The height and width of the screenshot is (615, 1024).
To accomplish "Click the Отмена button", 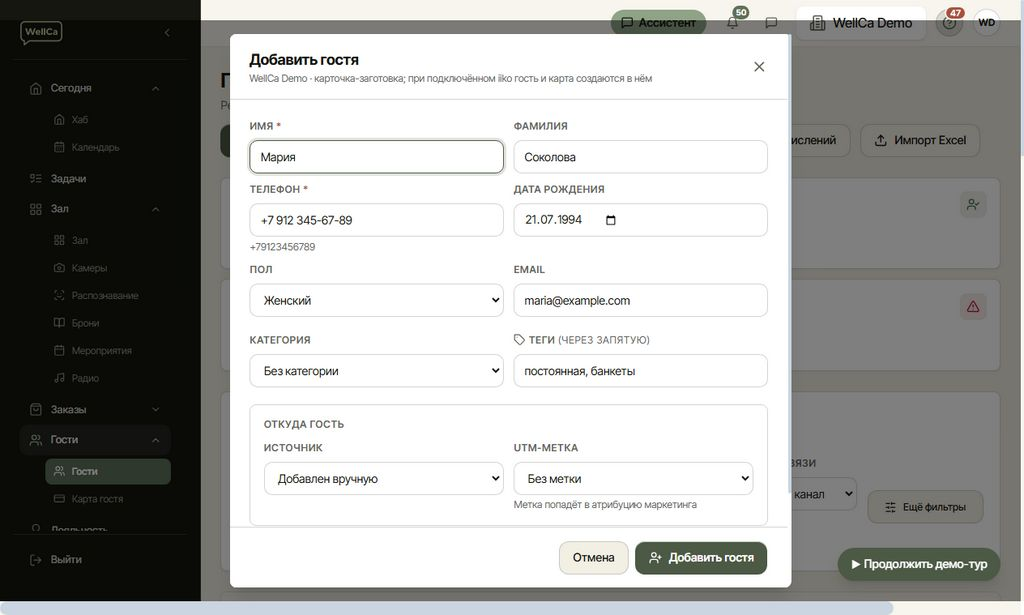I will point(593,558).
